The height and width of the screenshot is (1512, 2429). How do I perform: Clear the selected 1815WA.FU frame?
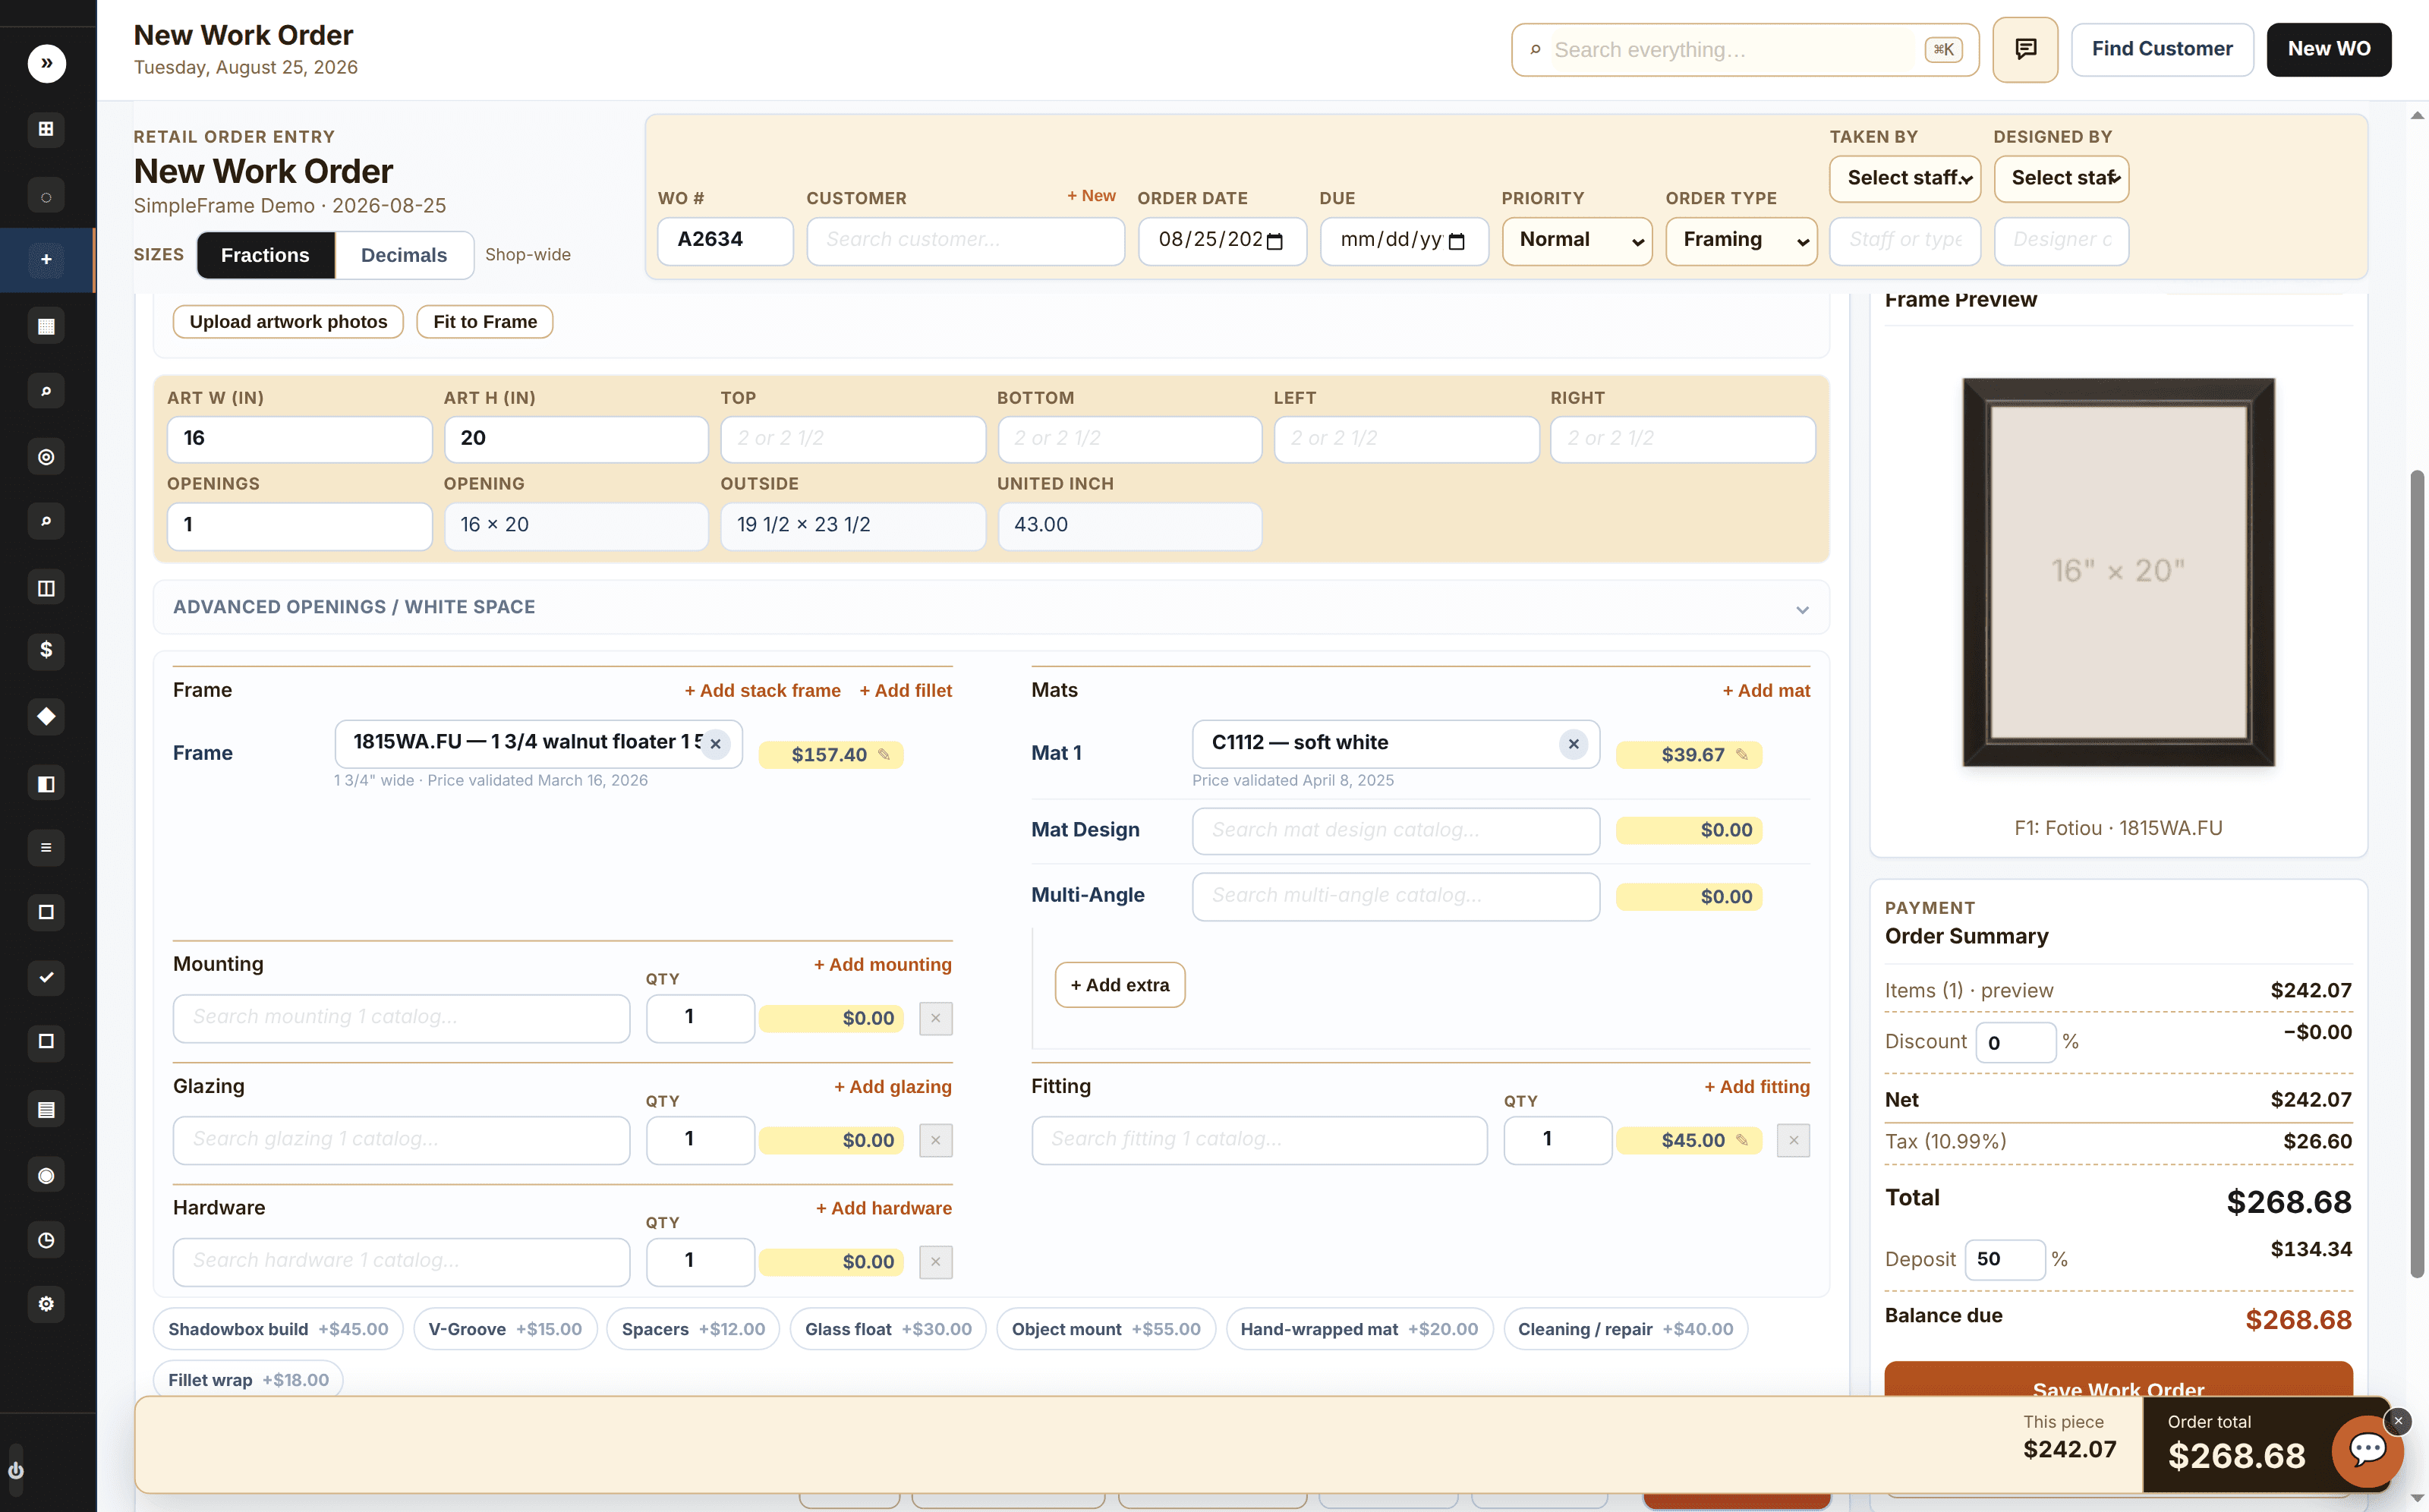[x=715, y=744]
